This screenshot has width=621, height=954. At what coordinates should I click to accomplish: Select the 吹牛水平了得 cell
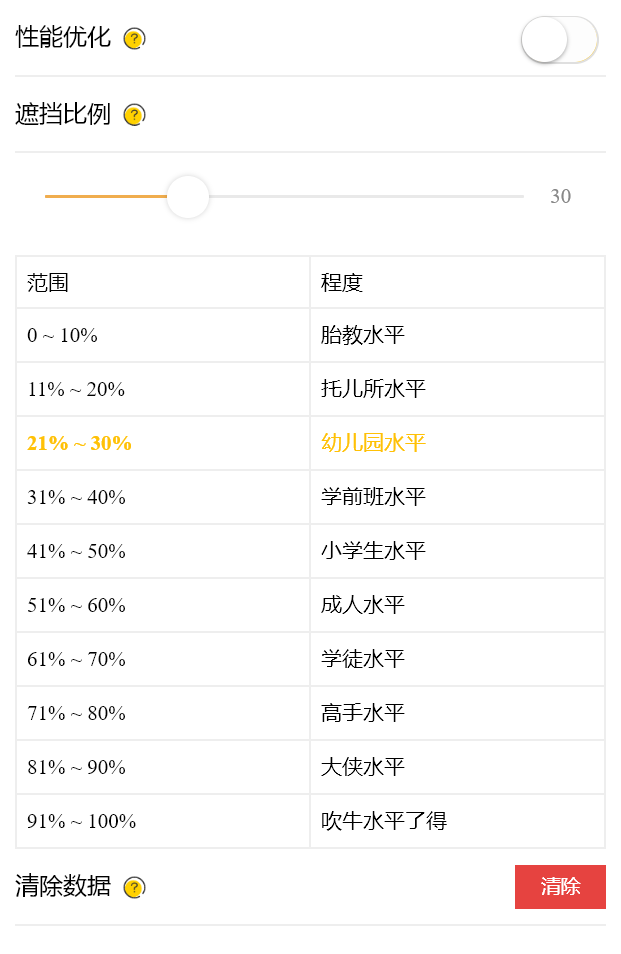tap(457, 821)
